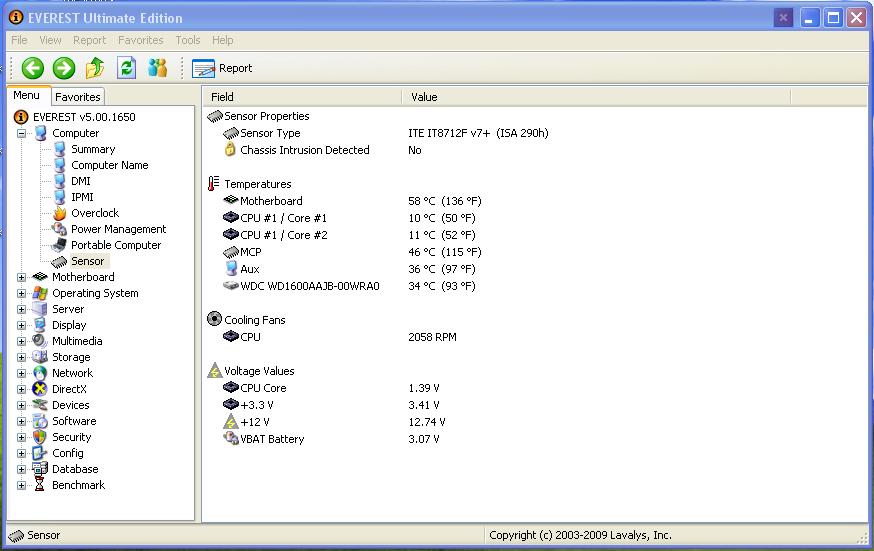874x551 pixels.
Task: Click the yellow up-level arrow icon
Action: [x=95, y=68]
